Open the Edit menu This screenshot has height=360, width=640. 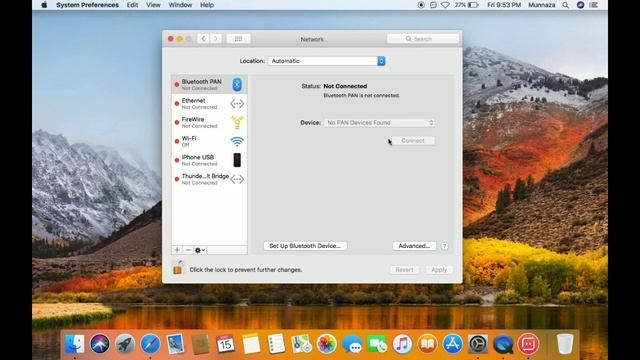[x=132, y=5]
